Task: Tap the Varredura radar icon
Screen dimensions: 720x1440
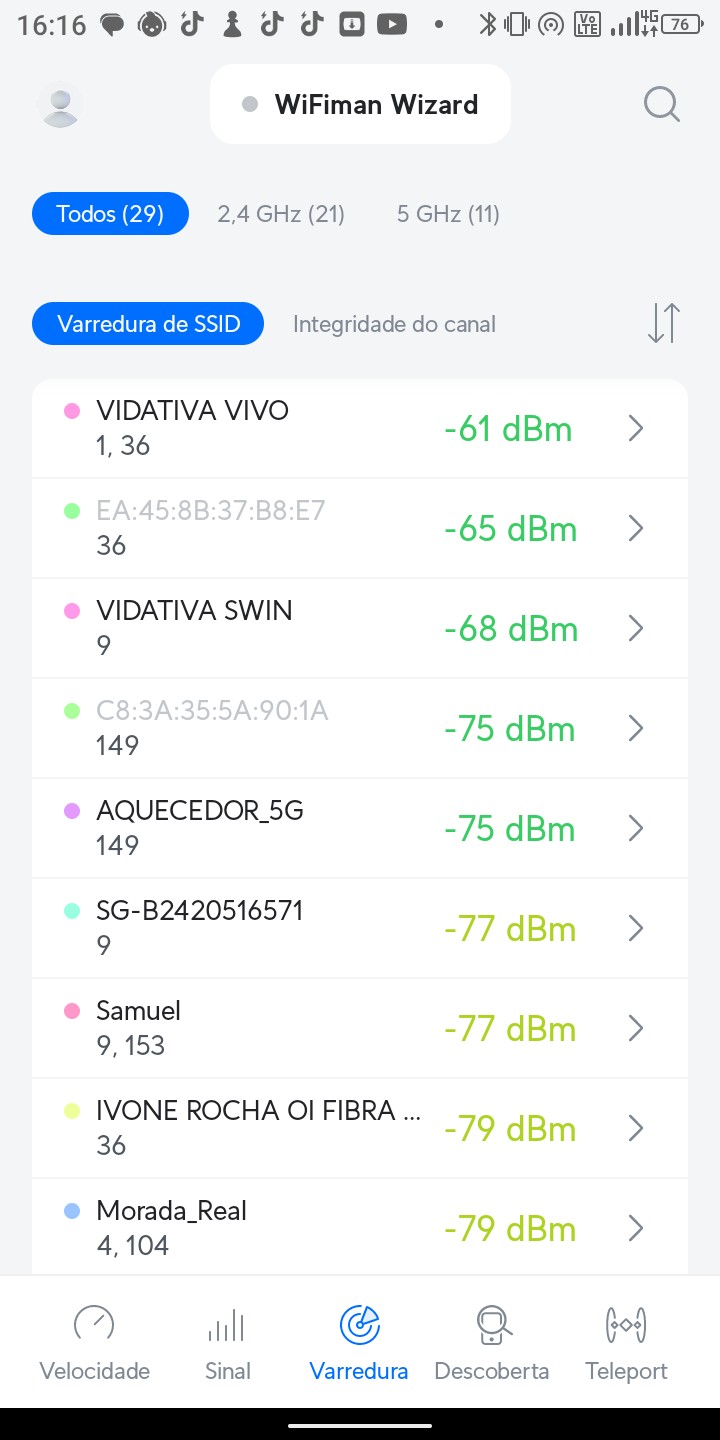Action: (x=359, y=1325)
